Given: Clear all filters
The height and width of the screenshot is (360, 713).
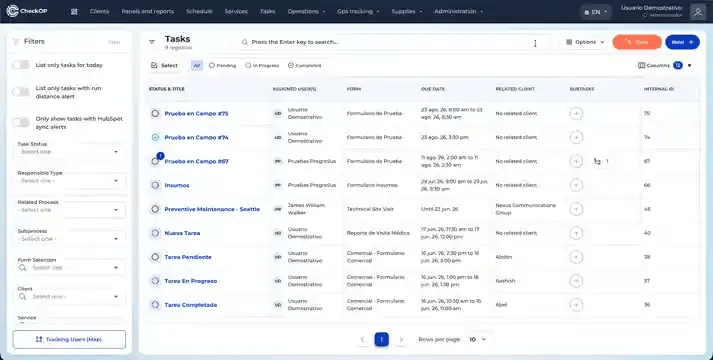Looking at the screenshot, I should 114,42.
